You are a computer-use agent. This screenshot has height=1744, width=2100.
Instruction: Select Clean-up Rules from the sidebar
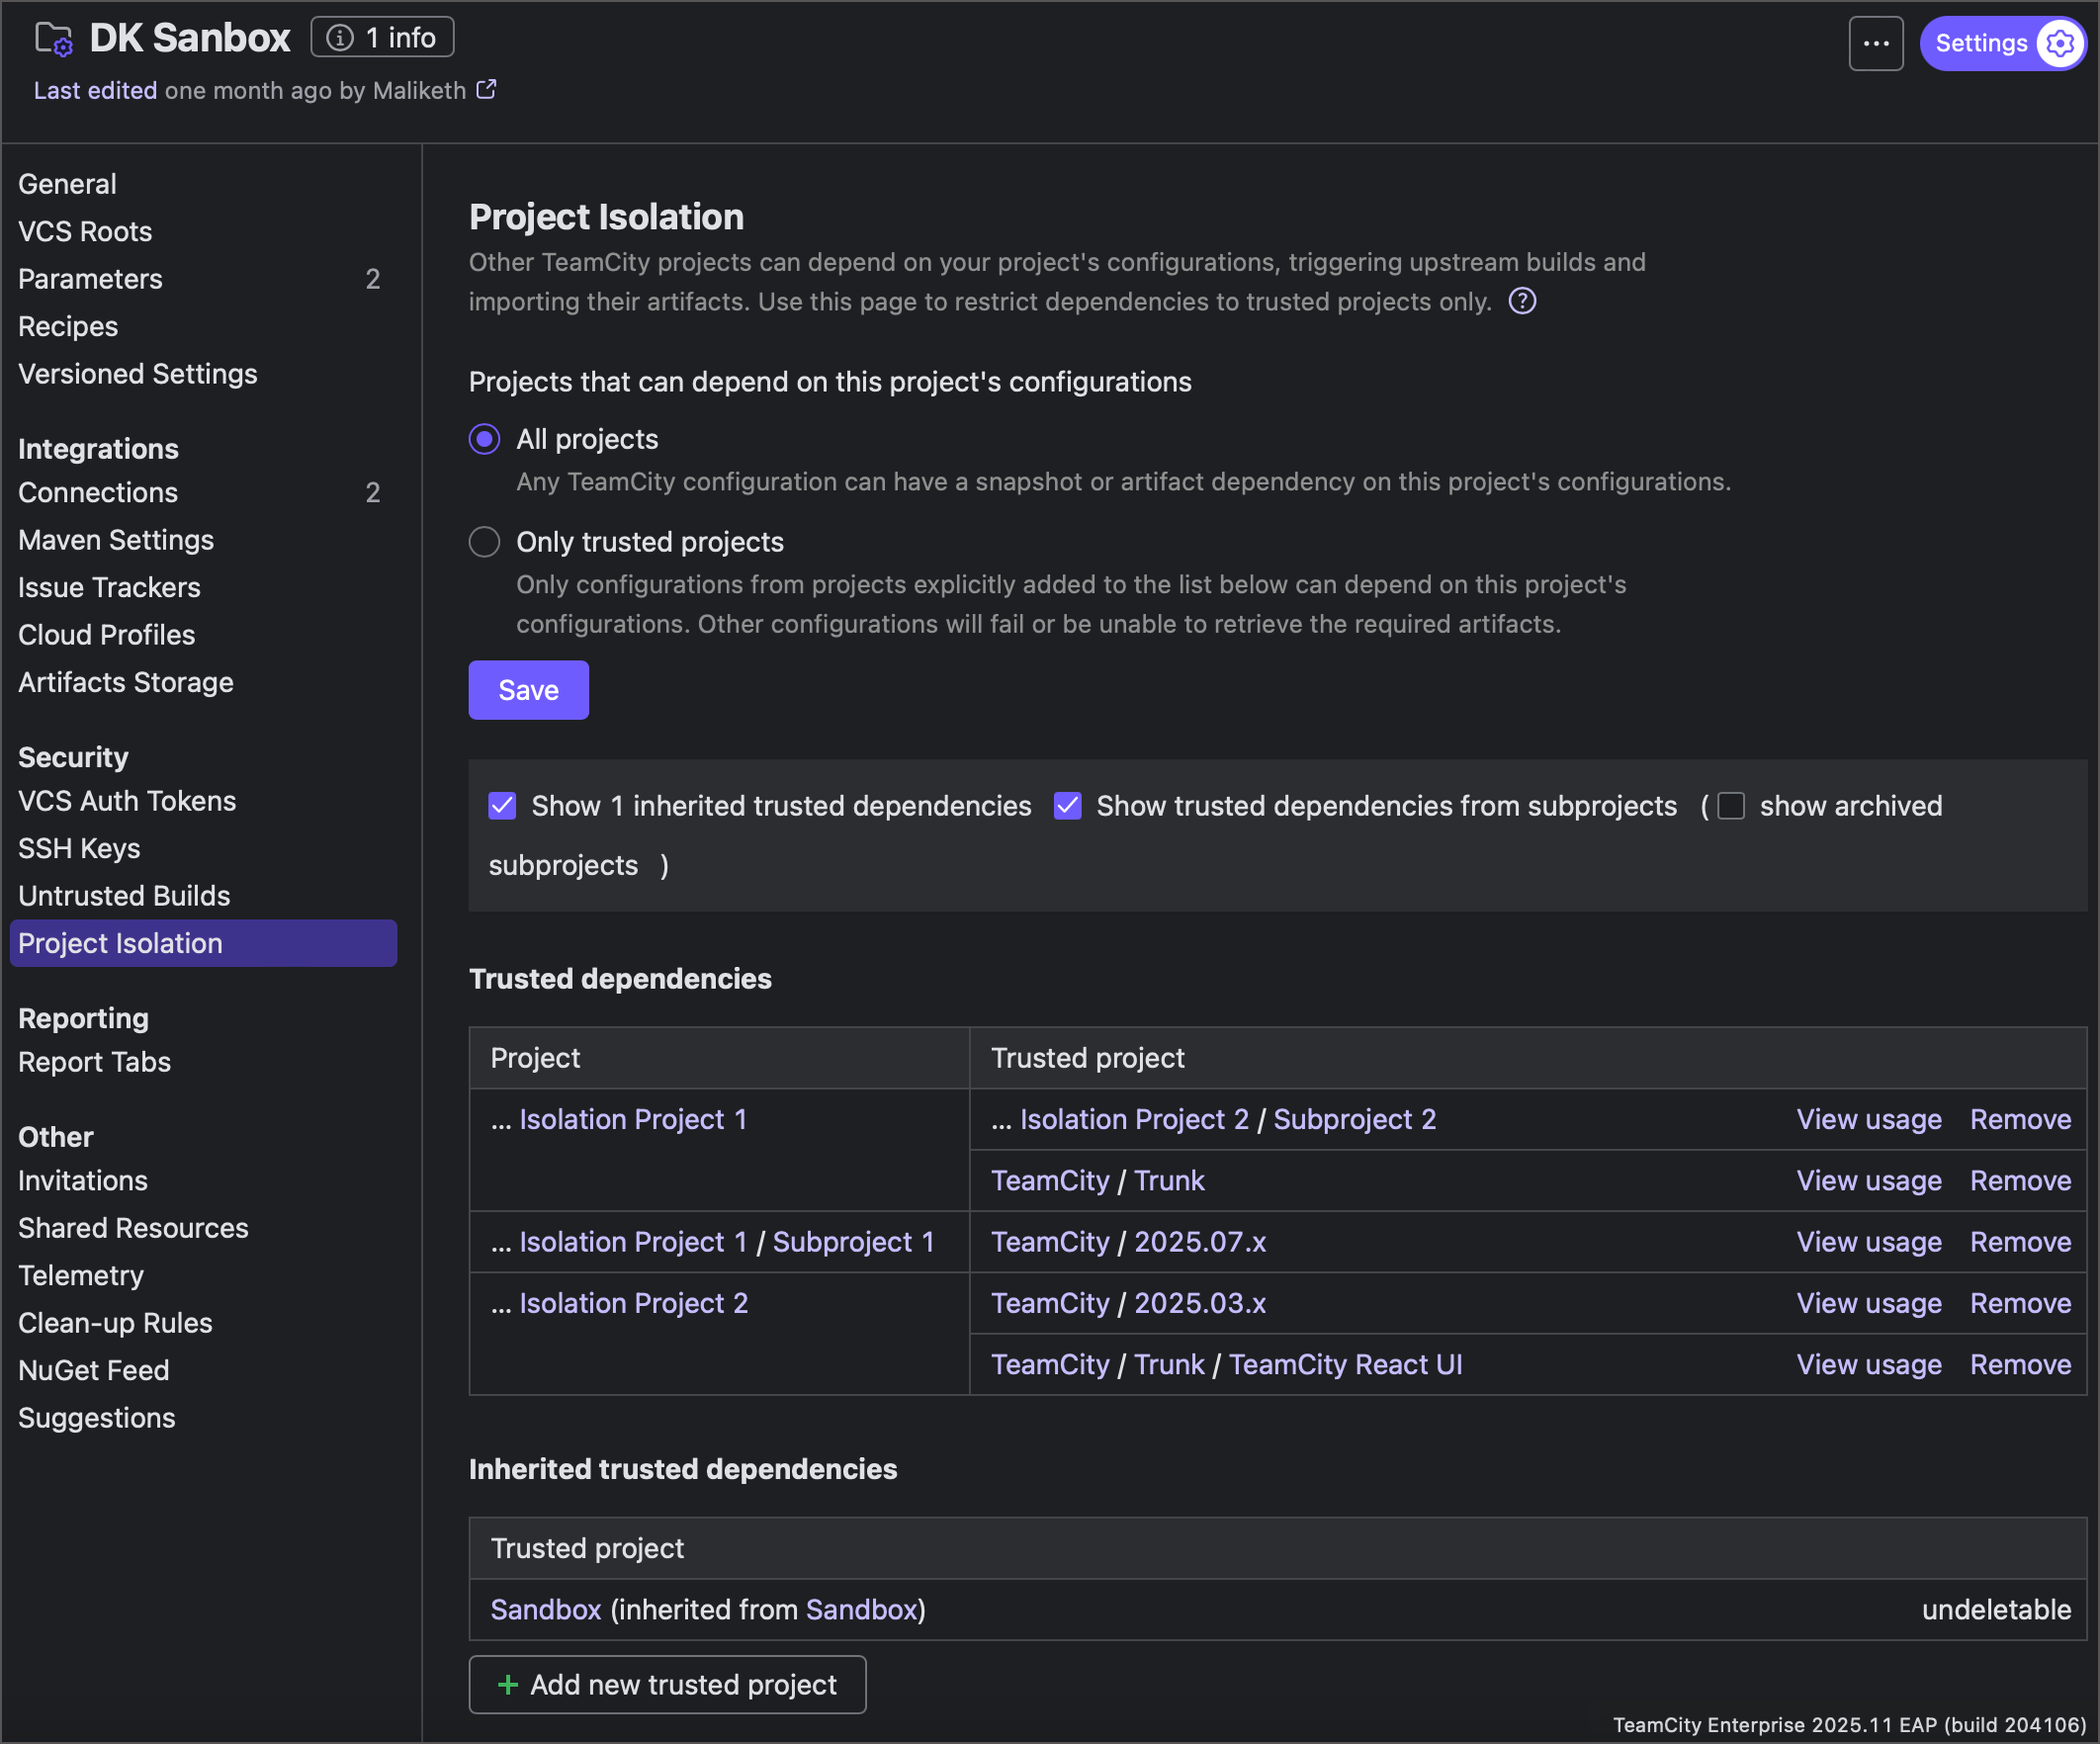point(115,1322)
